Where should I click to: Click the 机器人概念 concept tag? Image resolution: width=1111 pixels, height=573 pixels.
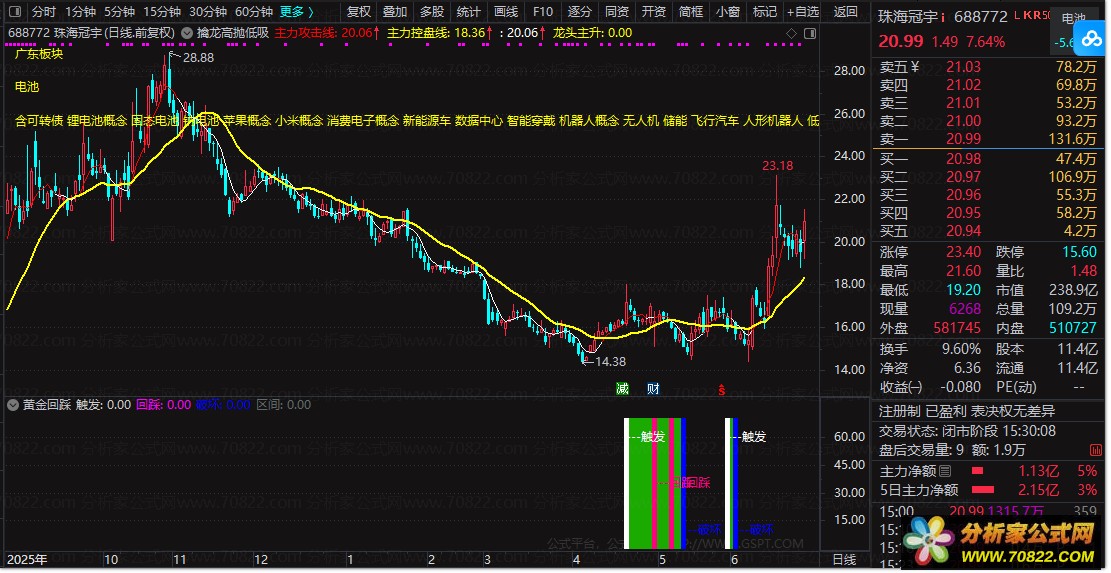coord(589,120)
